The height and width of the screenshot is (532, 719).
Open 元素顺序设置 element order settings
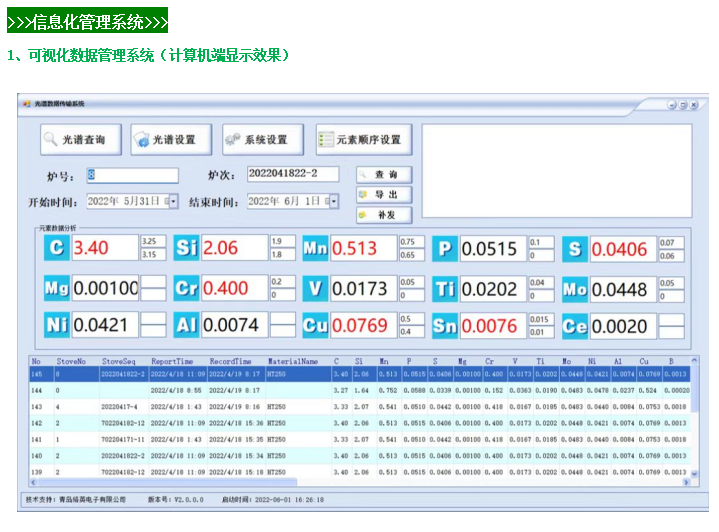(x=360, y=140)
